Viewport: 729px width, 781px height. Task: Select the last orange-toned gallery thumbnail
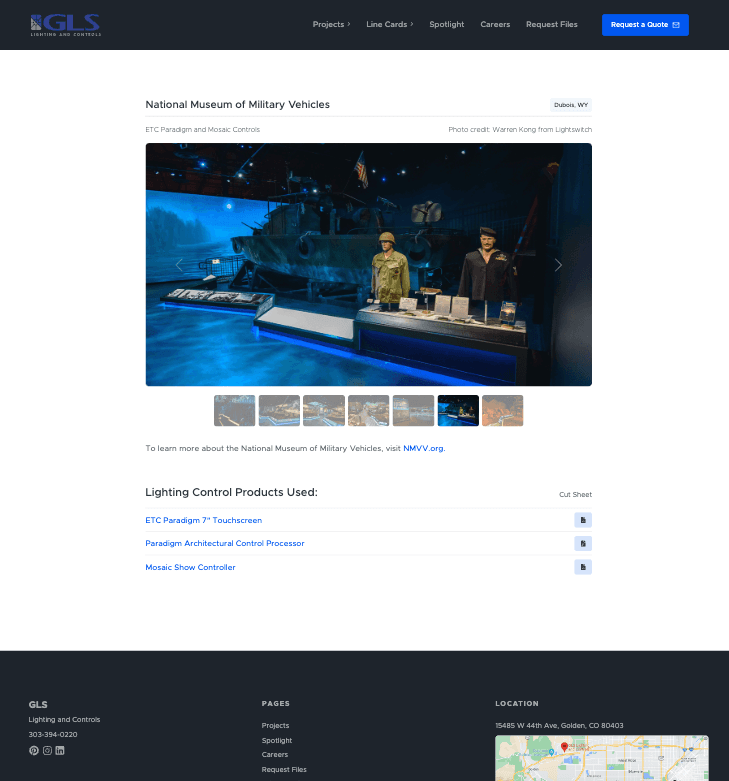click(502, 410)
